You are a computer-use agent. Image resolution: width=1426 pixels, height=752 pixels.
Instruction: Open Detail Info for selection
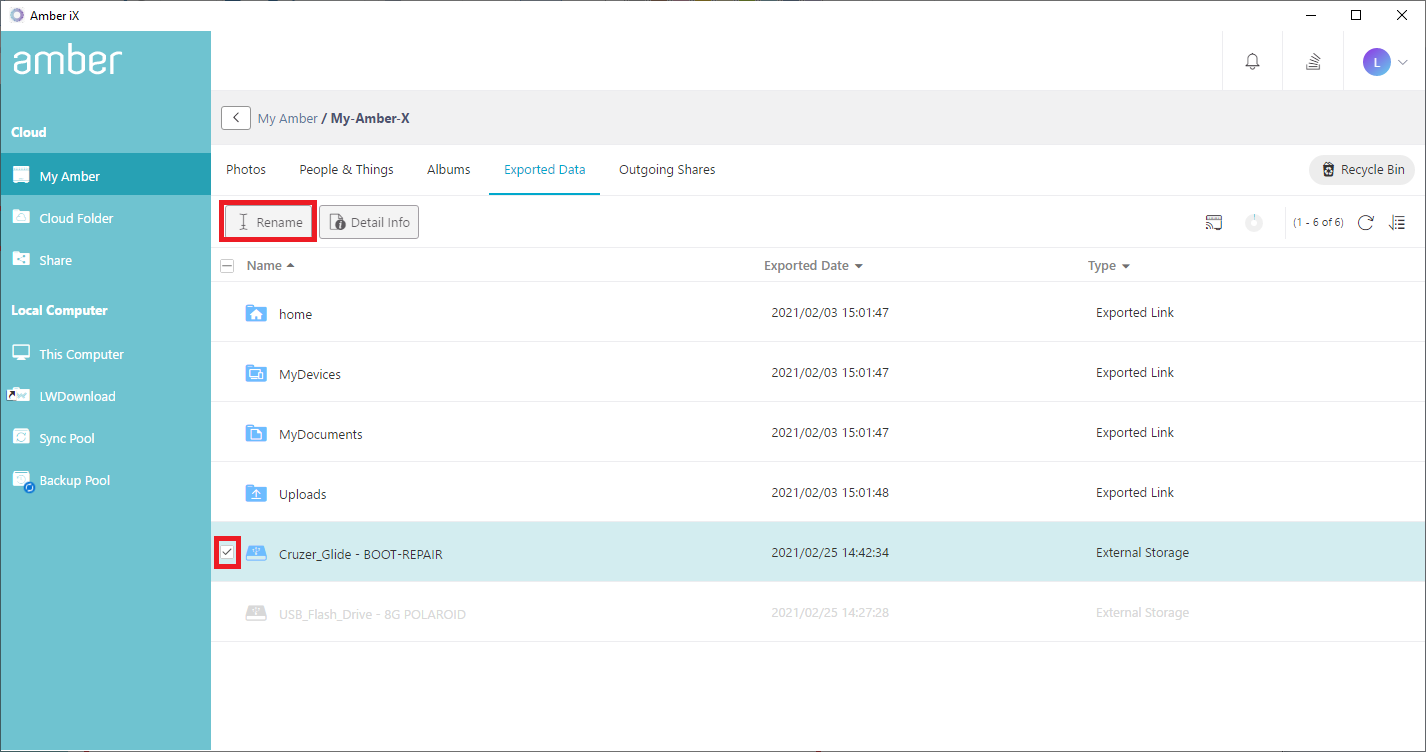[x=369, y=222]
